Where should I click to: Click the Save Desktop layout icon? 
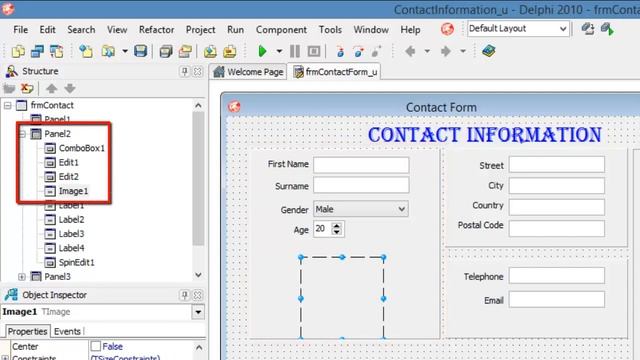(588, 29)
